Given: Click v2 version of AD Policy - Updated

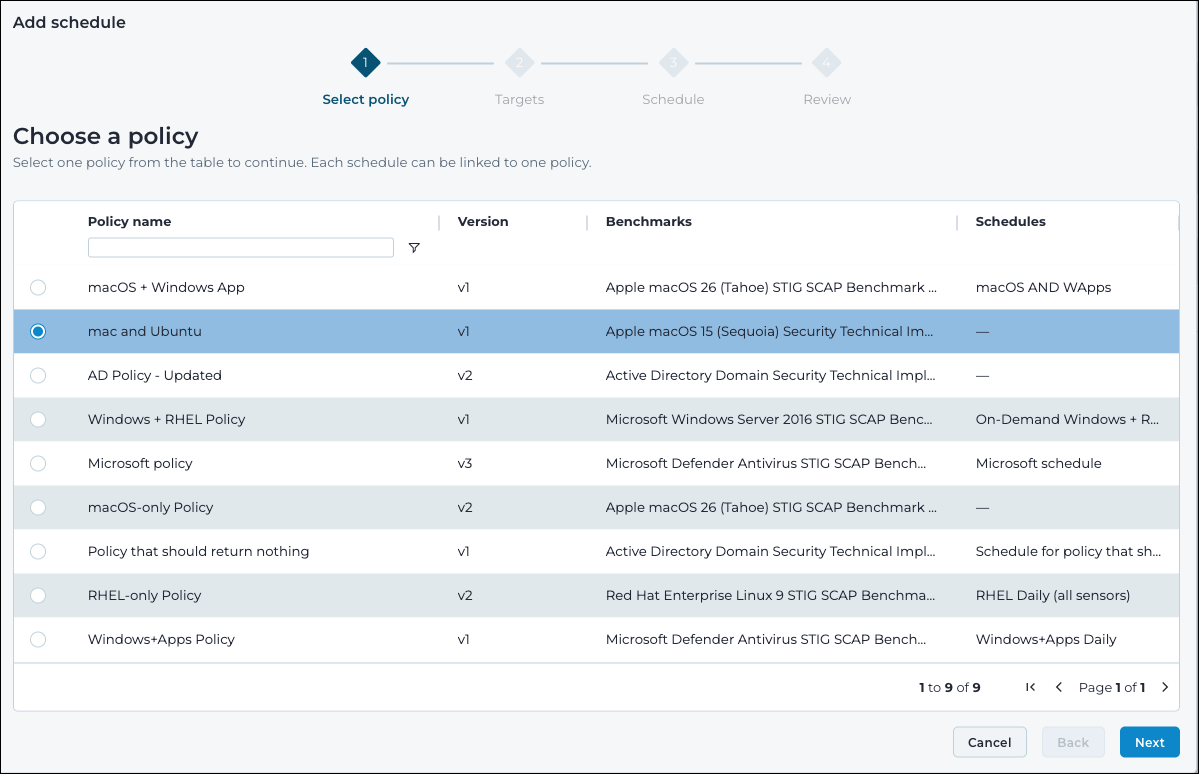Looking at the screenshot, I should pos(464,376).
